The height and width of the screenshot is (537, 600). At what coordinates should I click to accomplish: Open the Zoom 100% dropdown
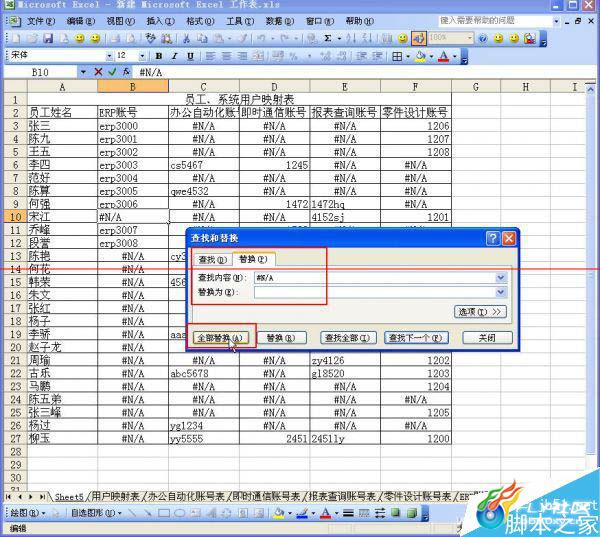(469, 38)
